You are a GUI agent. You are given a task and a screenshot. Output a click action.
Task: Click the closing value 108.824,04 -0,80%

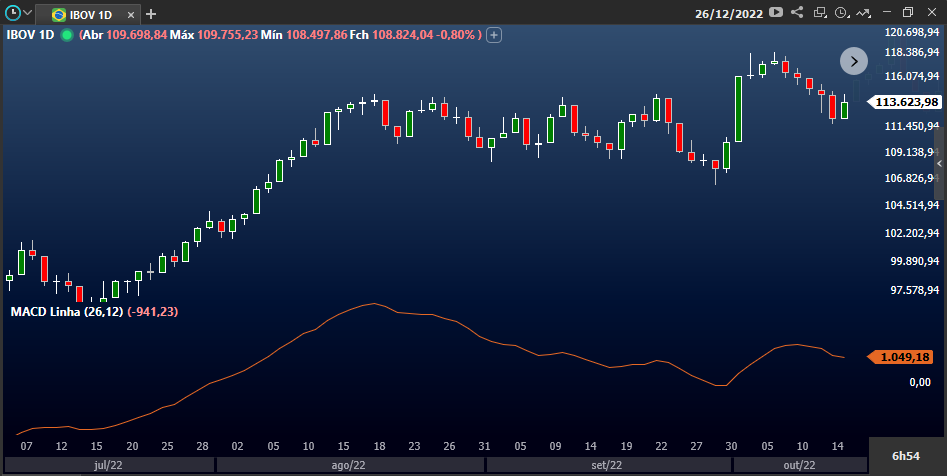(x=423, y=34)
